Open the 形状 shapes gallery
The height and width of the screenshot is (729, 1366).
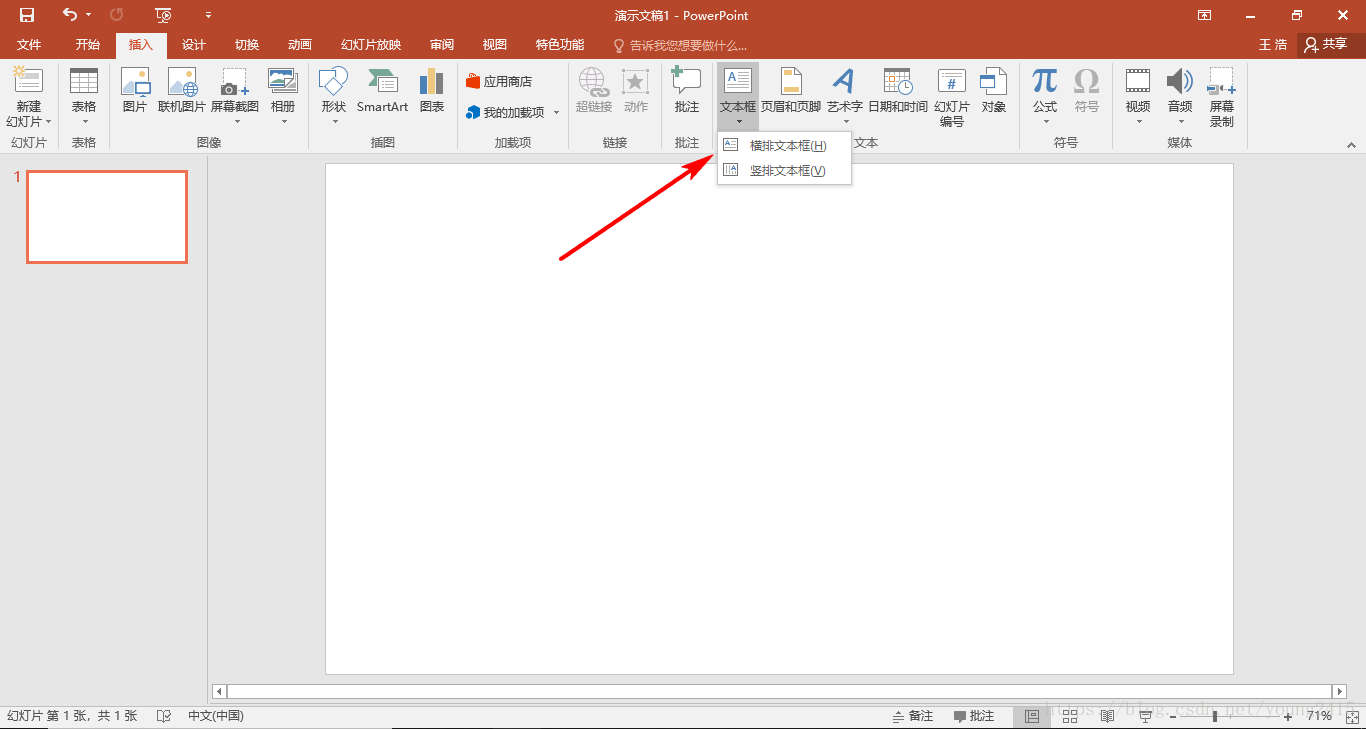pyautogui.click(x=333, y=96)
